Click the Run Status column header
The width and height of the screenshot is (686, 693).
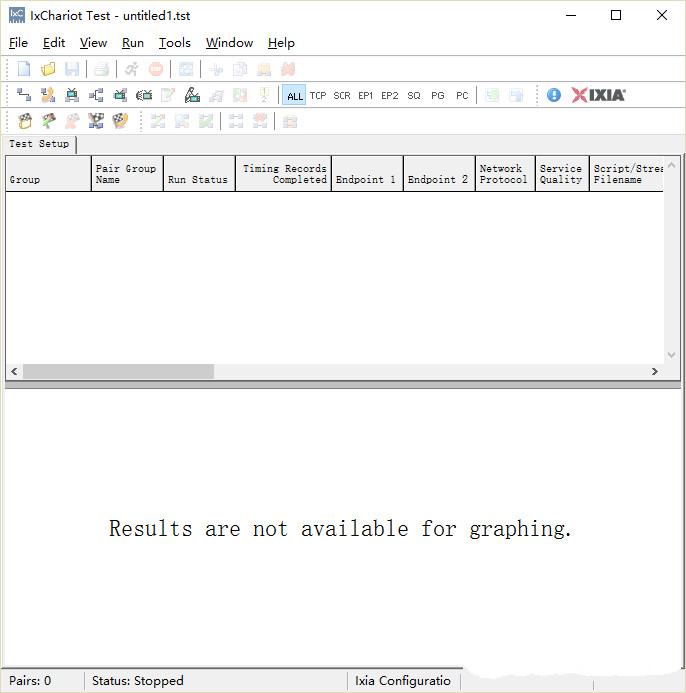pyautogui.click(x=198, y=174)
